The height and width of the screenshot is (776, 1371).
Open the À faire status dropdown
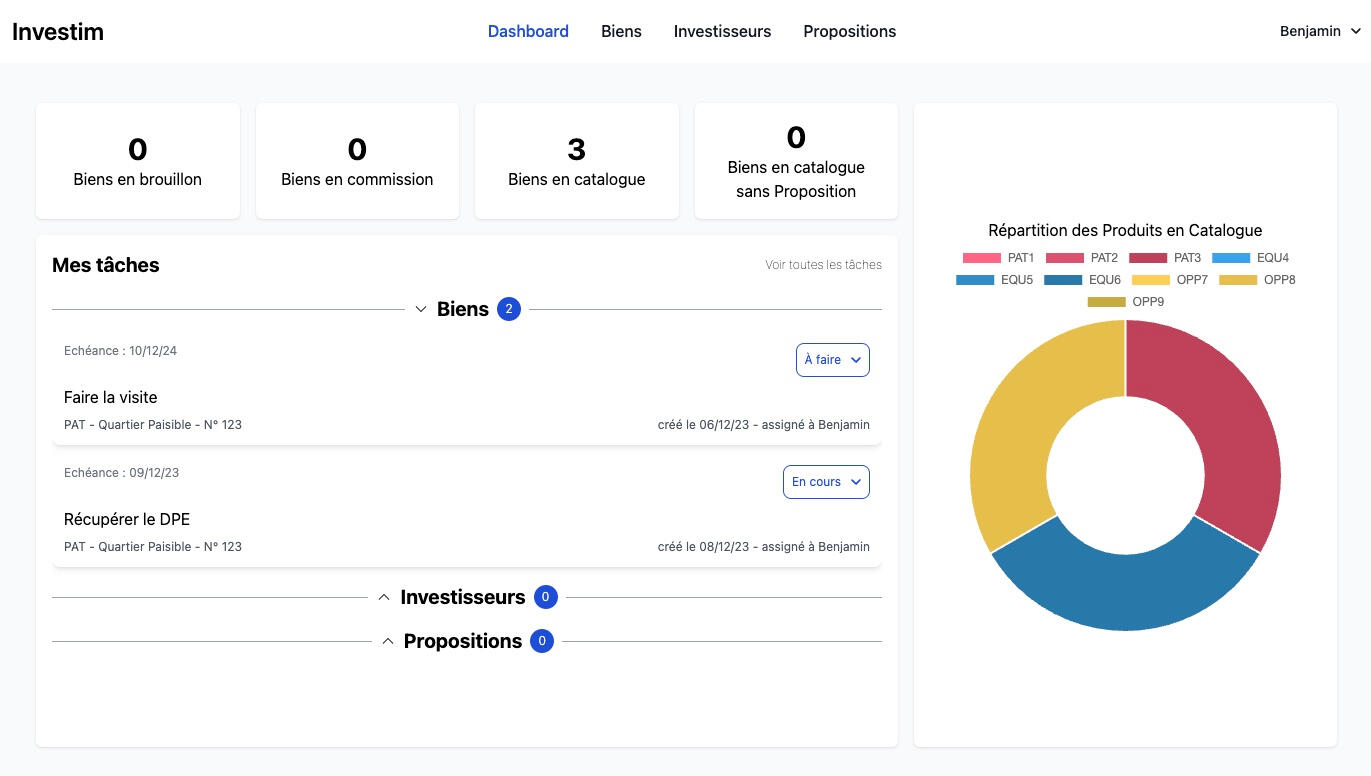click(832, 360)
